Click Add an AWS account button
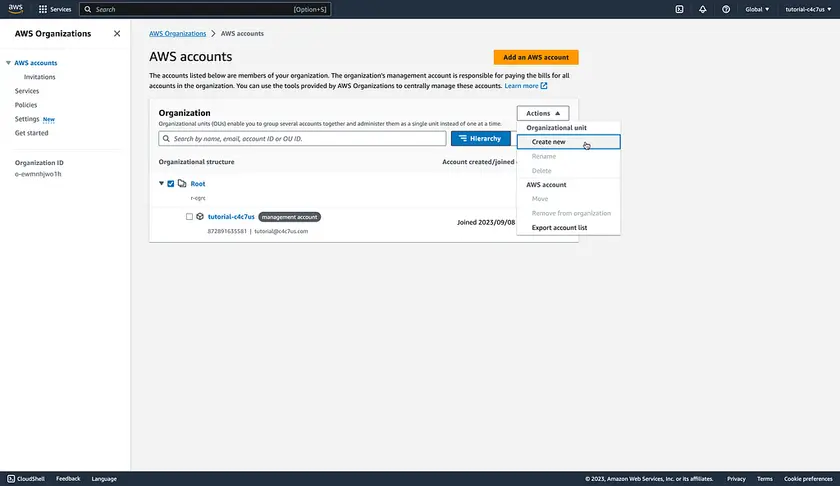 click(x=536, y=57)
